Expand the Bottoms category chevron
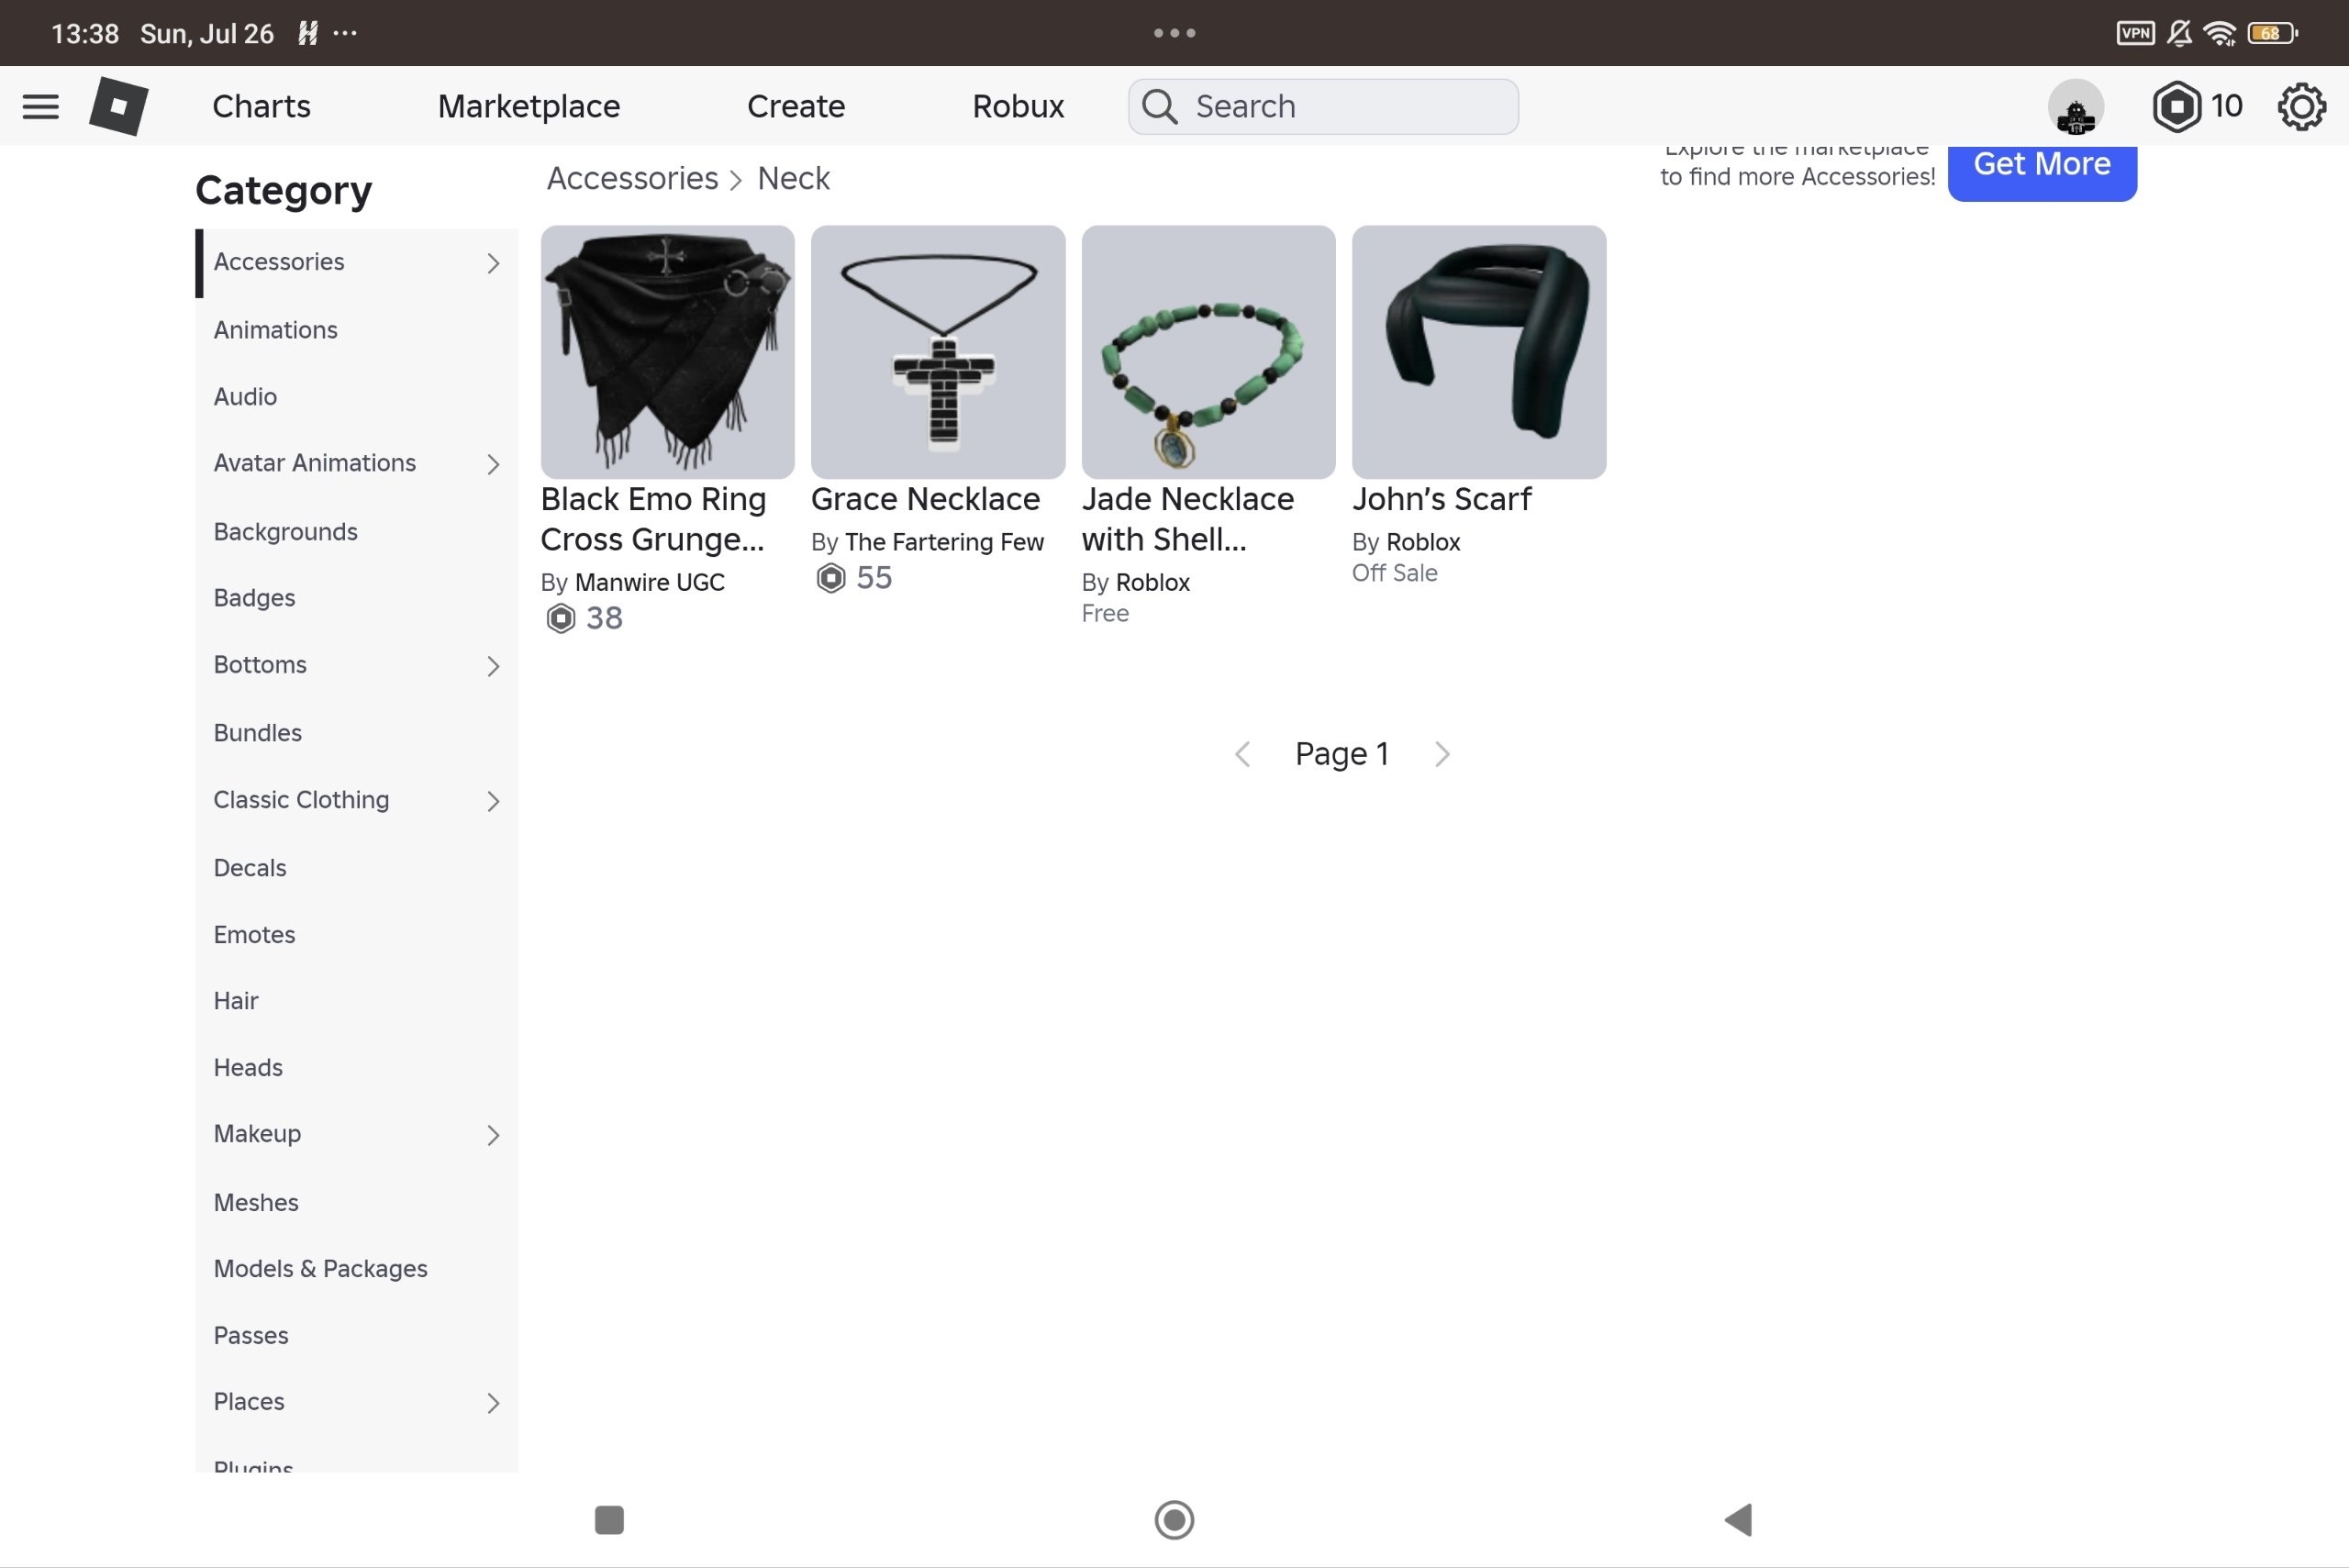 coord(493,666)
